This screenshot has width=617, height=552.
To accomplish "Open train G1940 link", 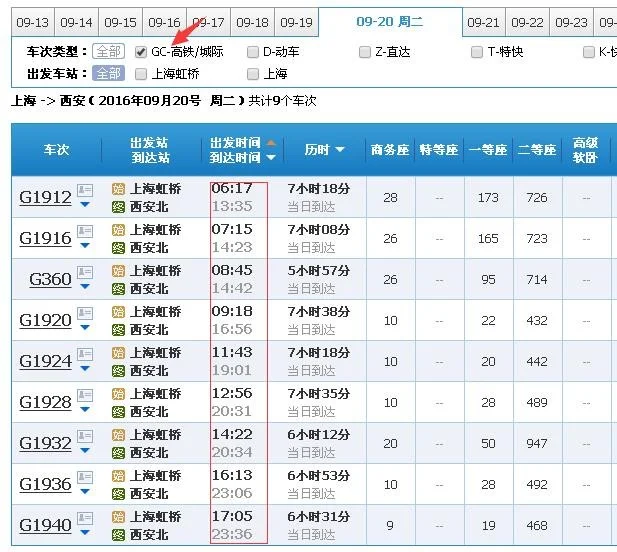I will tap(45, 525).
